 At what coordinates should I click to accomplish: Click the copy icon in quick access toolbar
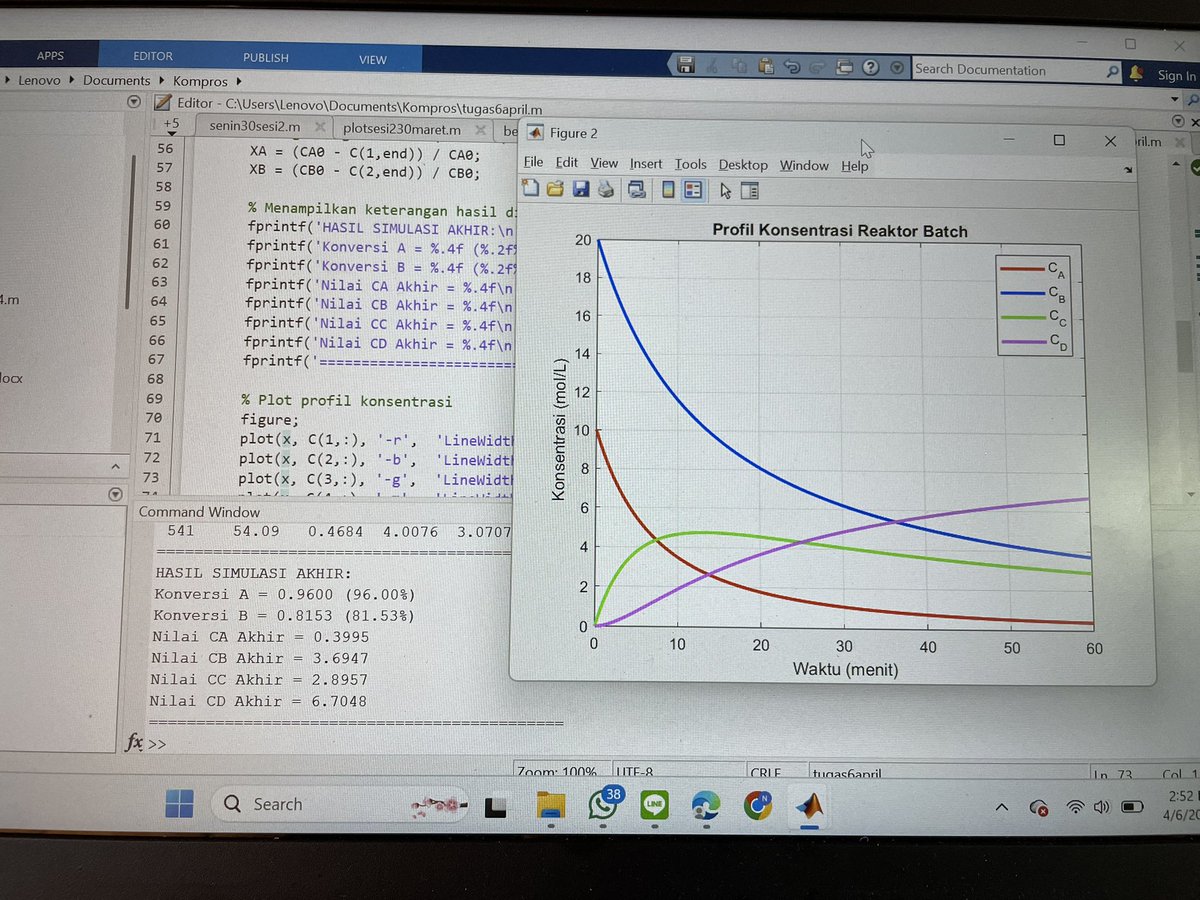[739, 67]
